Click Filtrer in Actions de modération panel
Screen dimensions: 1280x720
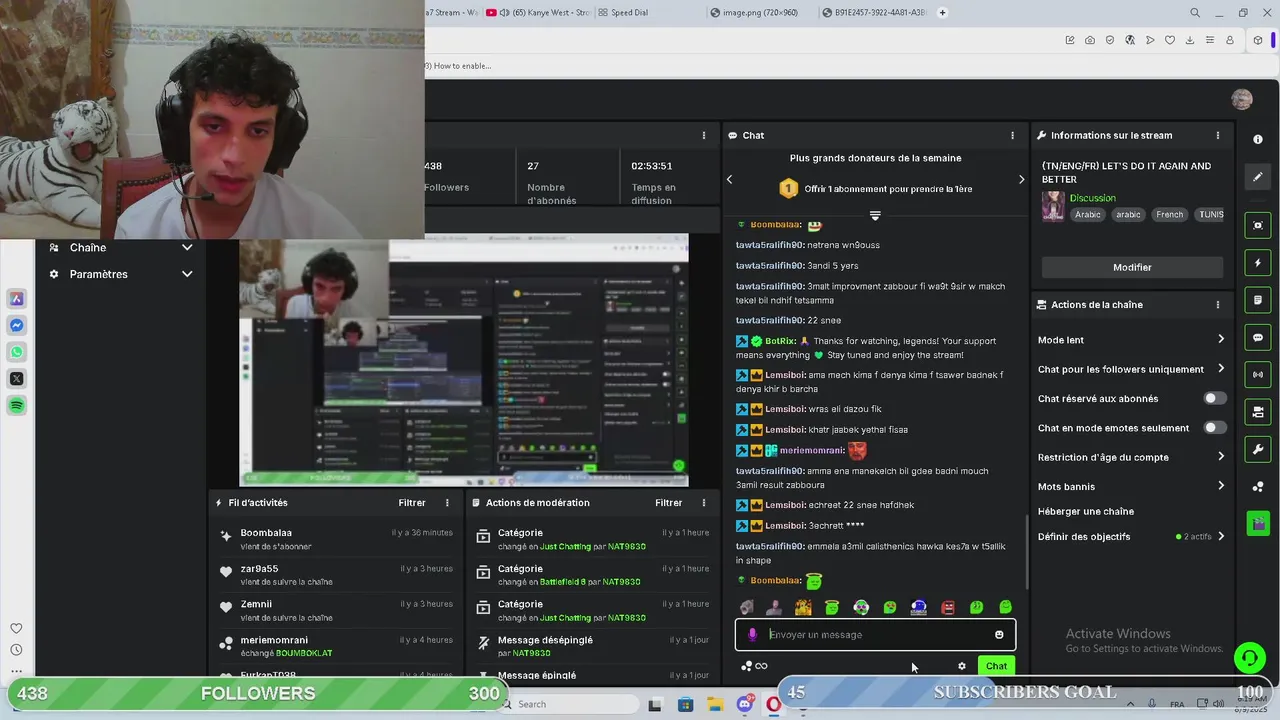point(668,503)
